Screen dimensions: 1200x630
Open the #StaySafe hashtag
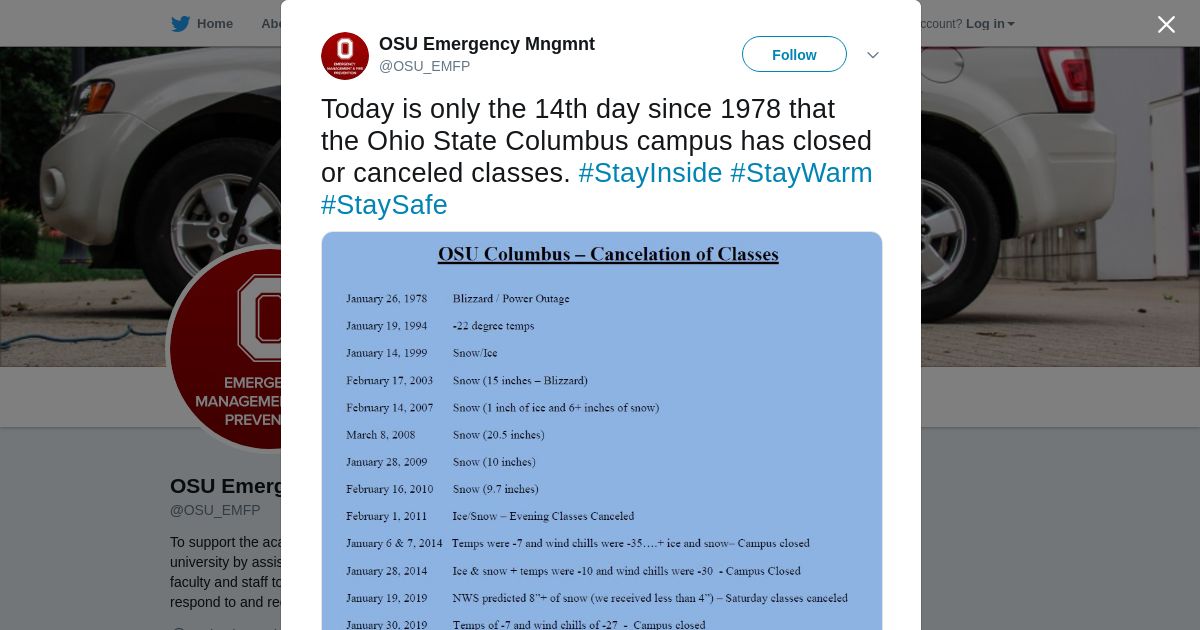click(384, 205)
